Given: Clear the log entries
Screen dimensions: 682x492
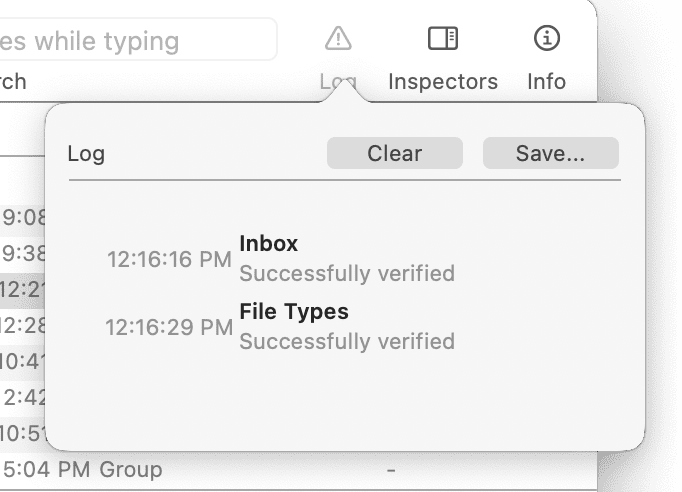Looking at the screenshot, I should (394, 153).
